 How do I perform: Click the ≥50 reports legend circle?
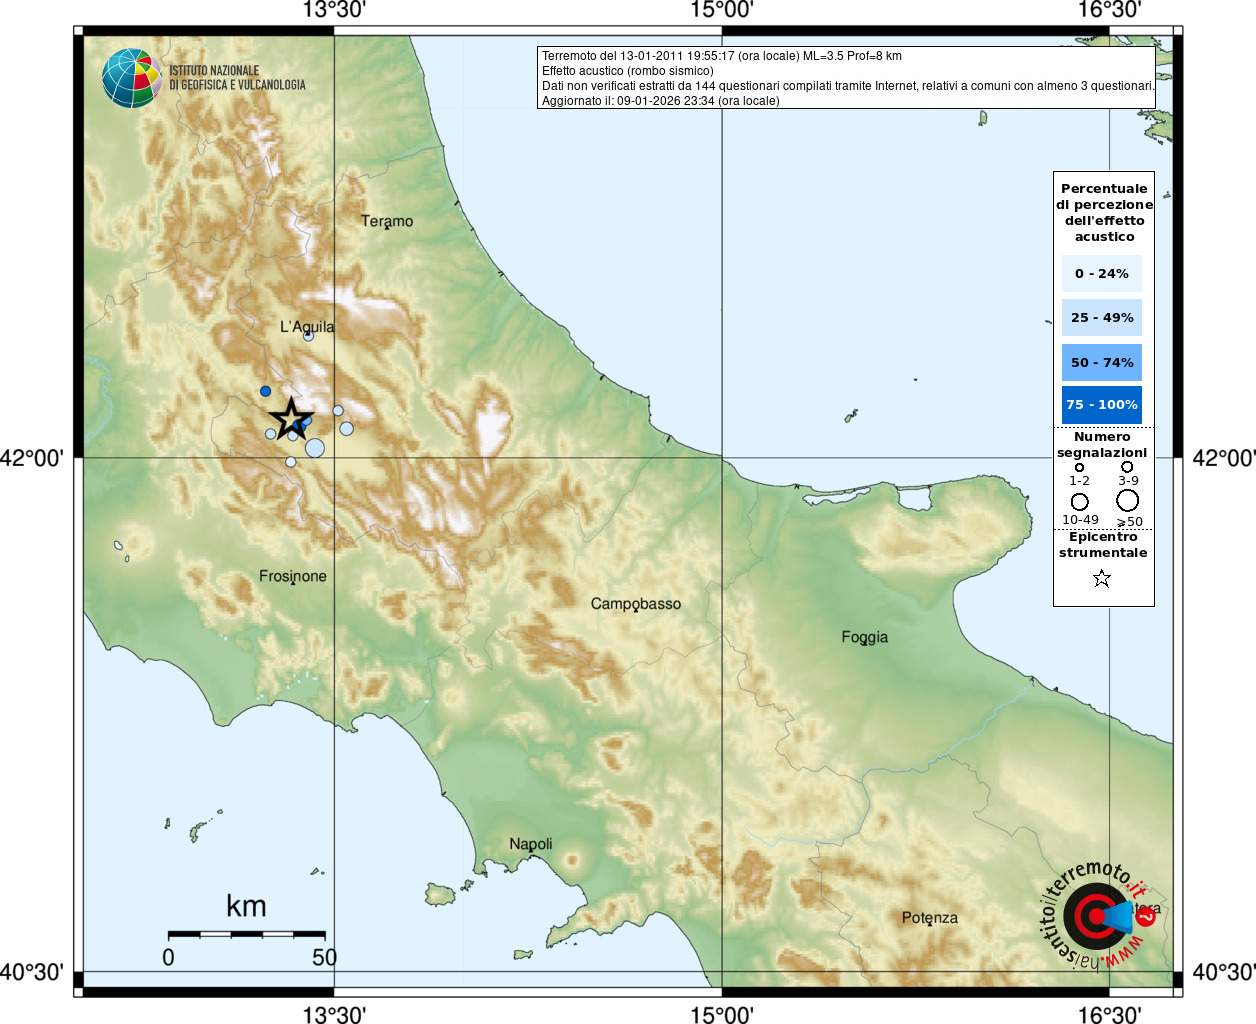pos(1128,501)
